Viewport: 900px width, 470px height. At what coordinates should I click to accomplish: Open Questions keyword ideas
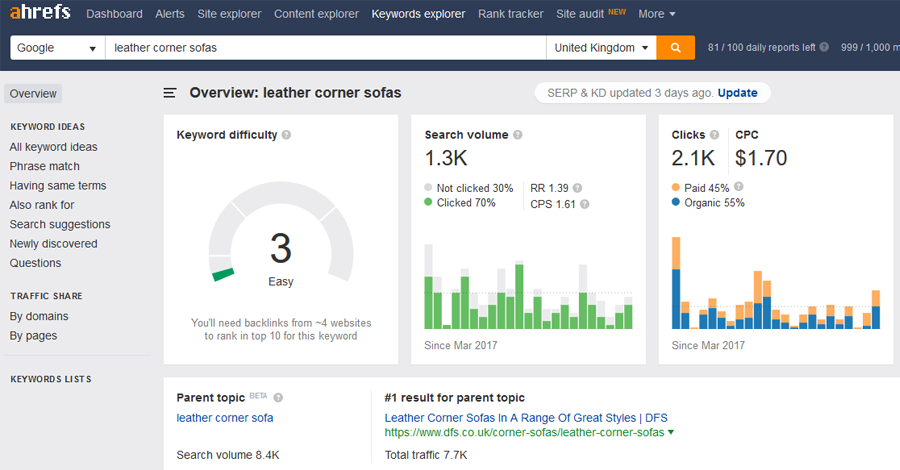35,263
